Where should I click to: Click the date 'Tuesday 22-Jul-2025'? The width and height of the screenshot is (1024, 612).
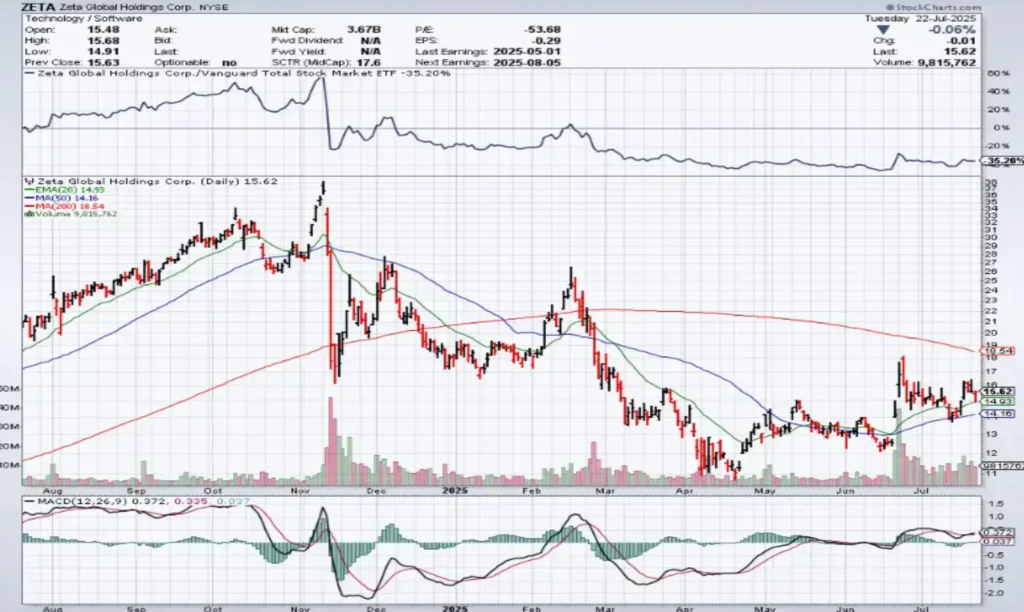[920, 18]
